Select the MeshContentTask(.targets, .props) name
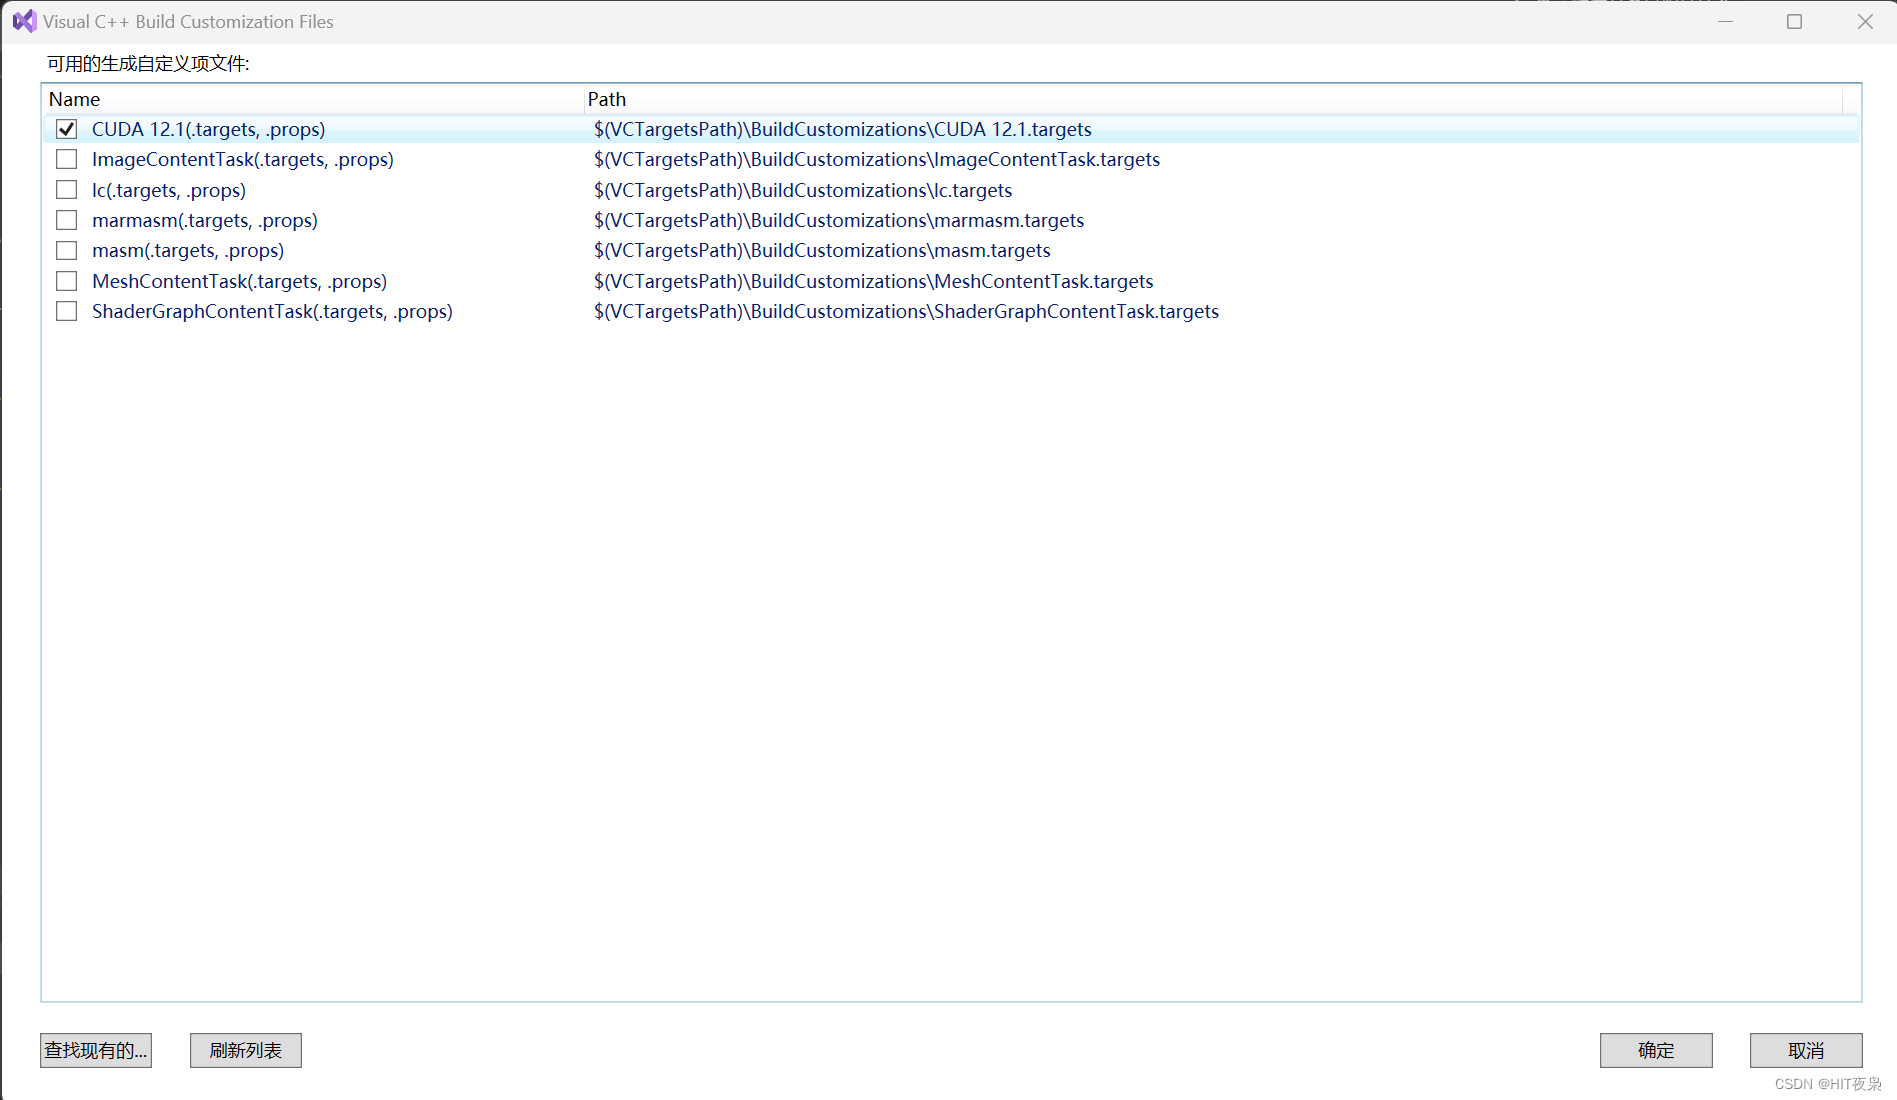Viewport: 1897px width, 1100px height. 239,281
